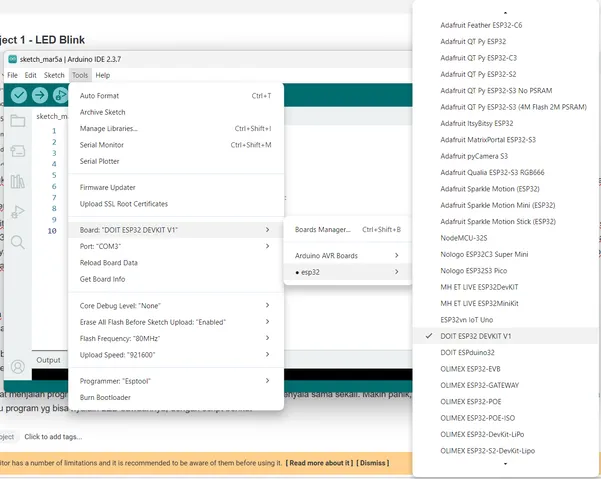Choose Burn Bootloader

coord(176,398)
